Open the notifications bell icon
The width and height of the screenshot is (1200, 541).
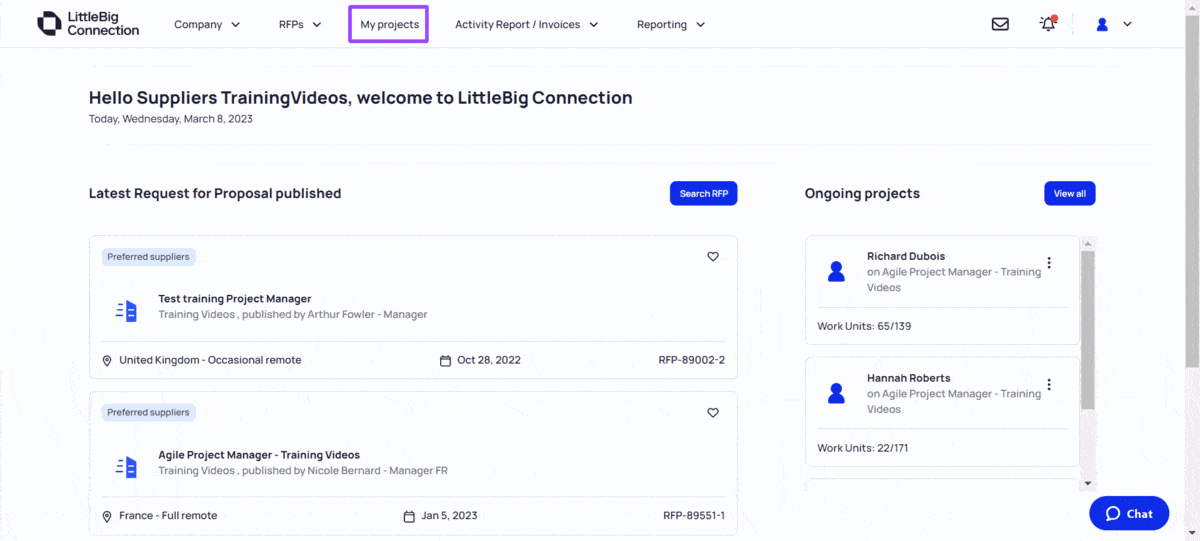click(x=1048, y=24)
